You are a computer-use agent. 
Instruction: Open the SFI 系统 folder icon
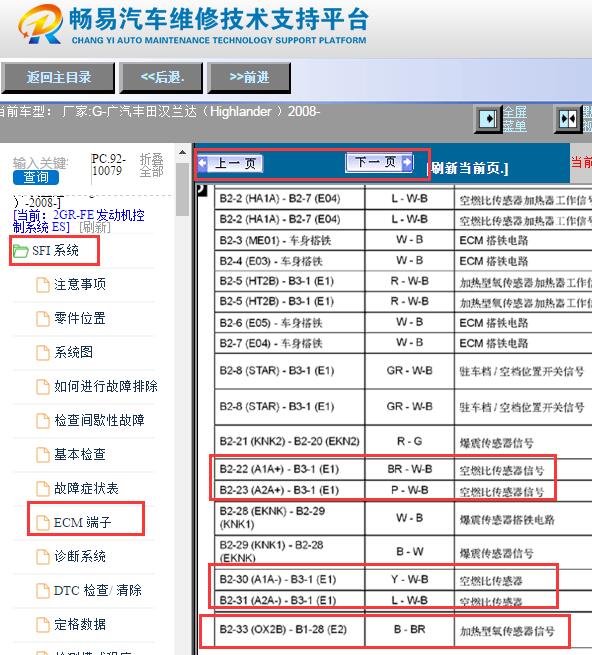[x=20, y=251]
